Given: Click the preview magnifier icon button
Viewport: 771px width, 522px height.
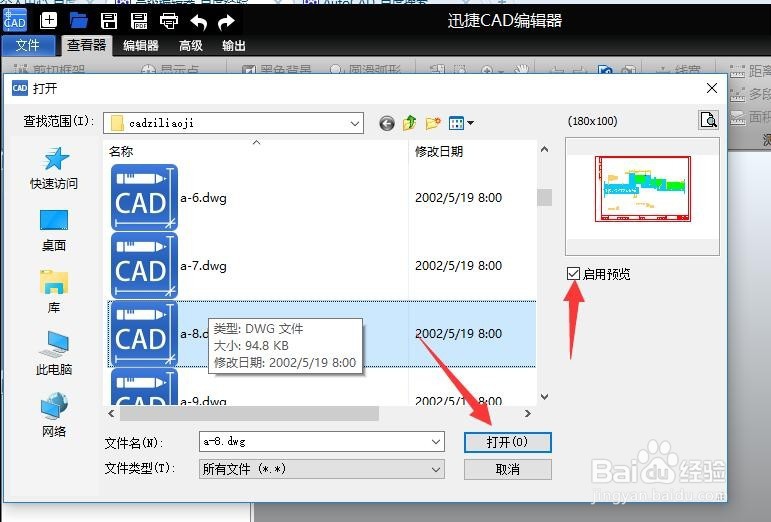Looking at the screenshot, I should pyautogui.click(x=709, y=120).
